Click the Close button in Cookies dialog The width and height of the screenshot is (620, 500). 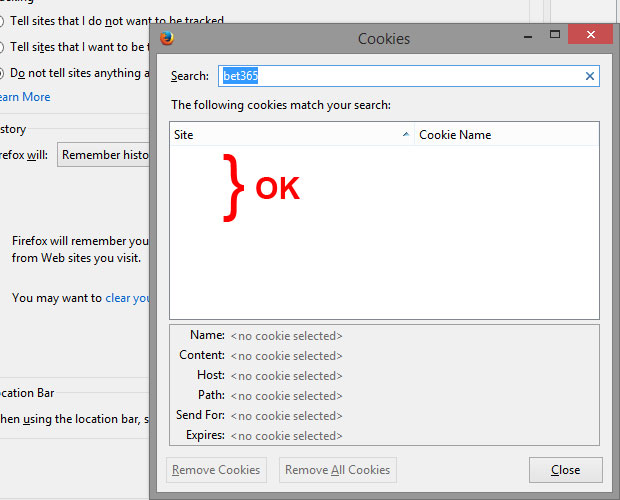[565, 470]
